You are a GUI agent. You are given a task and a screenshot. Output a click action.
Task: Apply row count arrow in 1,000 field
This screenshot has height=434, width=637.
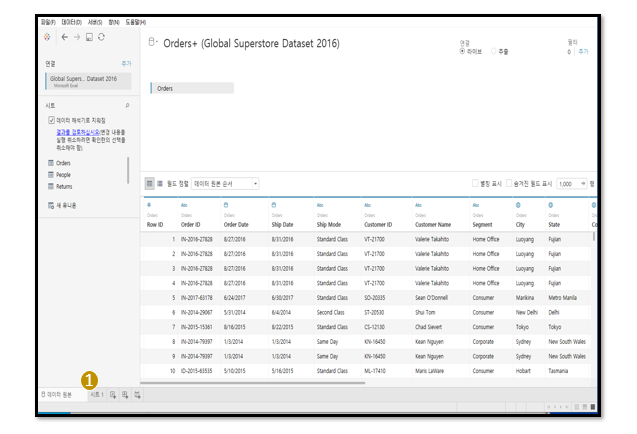point(583,184)
